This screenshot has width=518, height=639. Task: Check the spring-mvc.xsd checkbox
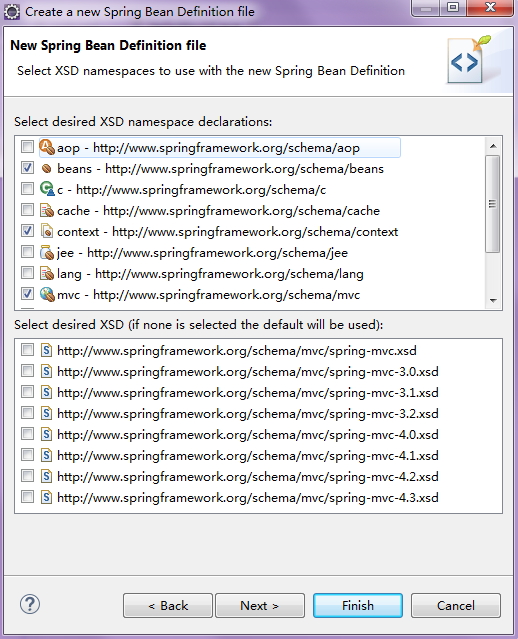point(27,349)
